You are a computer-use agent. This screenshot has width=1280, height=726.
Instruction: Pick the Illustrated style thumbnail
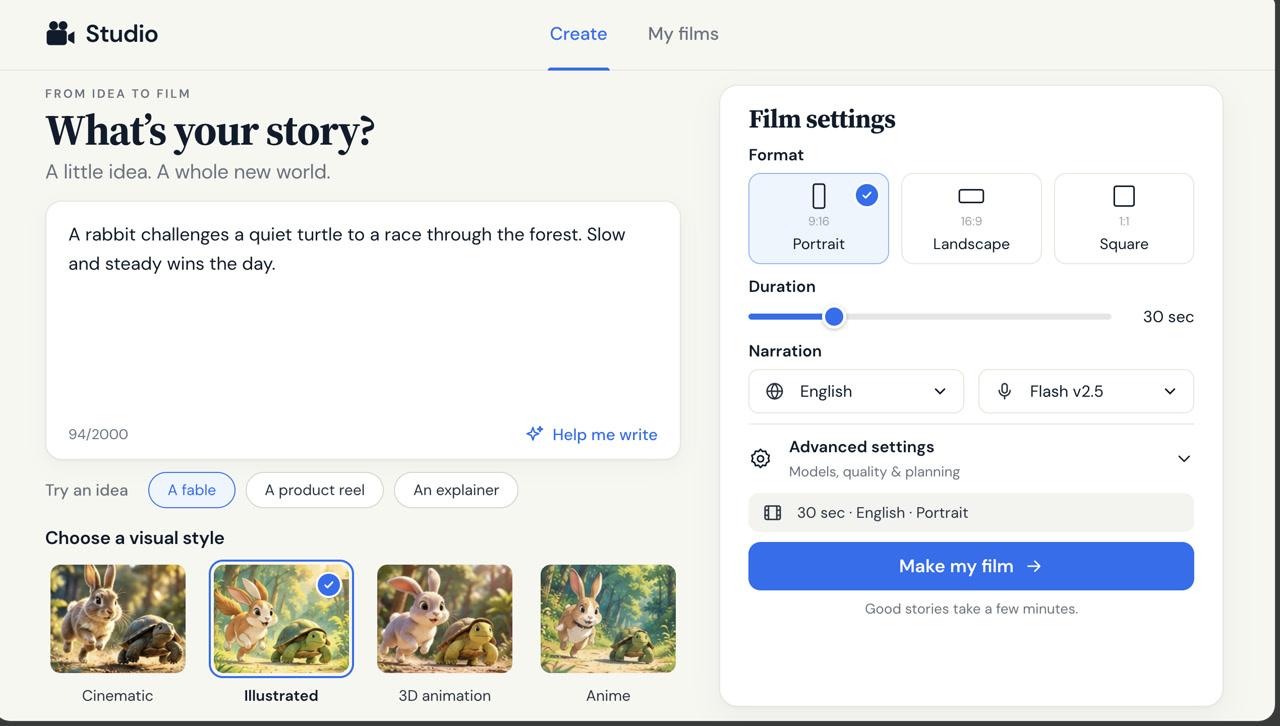point(281,619)
